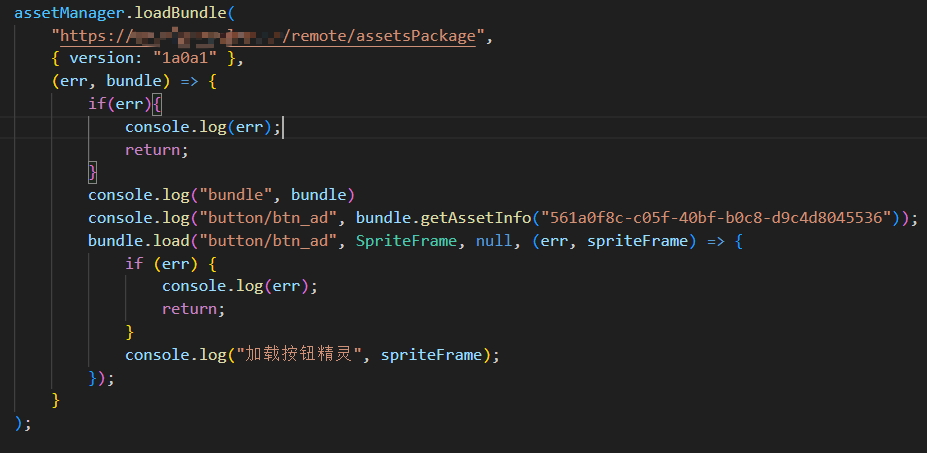Image resolution: width=927 pixels, height=453 pixels.
Task: Click the final closing parenthesis and semicolon
Action: (24, 423)
